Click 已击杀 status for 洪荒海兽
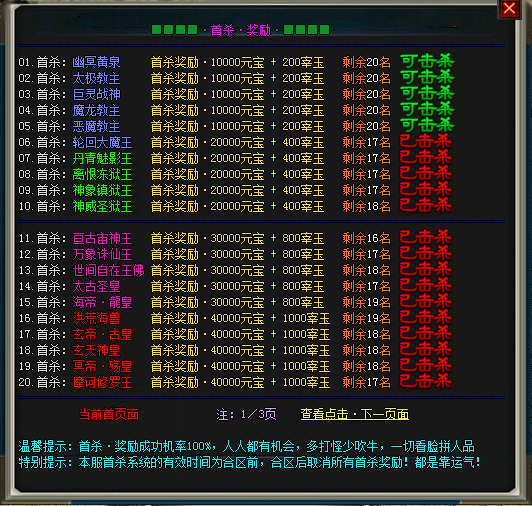532x506 pixels. point(426,318)
